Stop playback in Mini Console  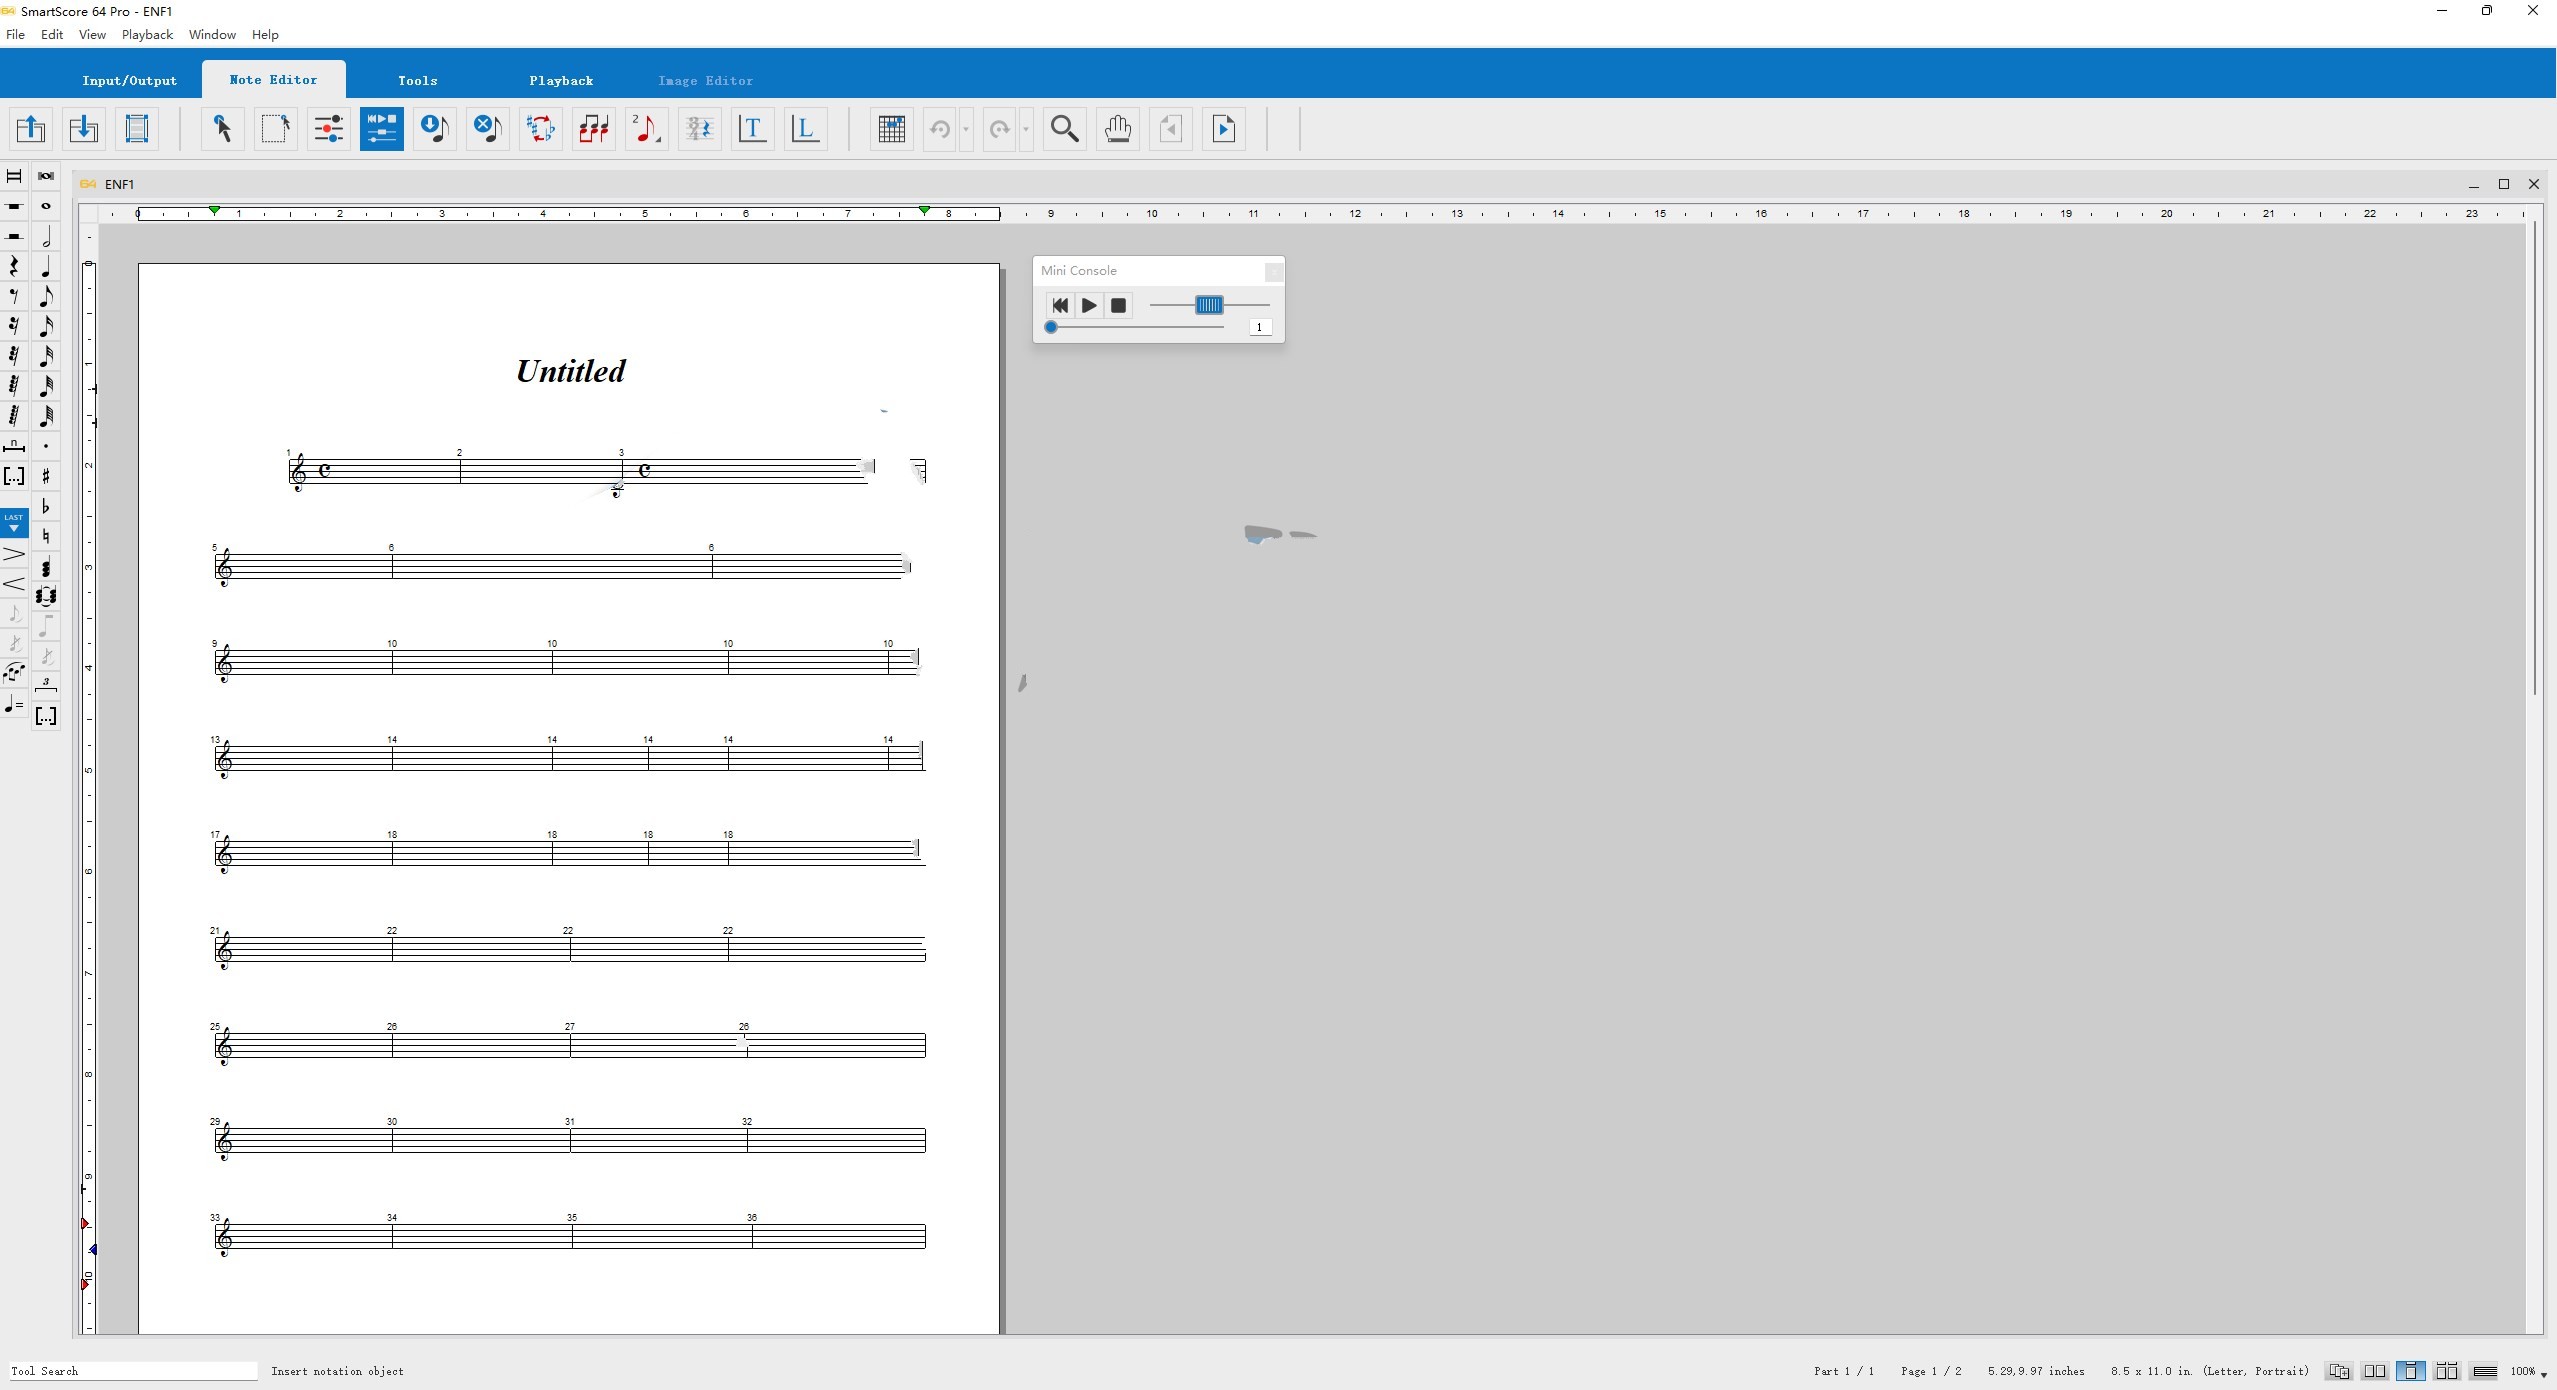click(1119, 306)
